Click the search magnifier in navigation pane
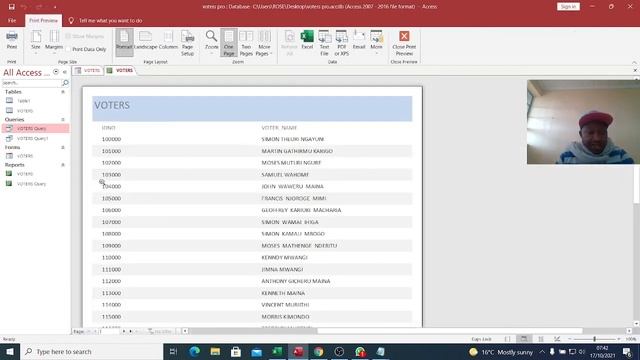Screen dimensions: 640x360 click(65, 83)
